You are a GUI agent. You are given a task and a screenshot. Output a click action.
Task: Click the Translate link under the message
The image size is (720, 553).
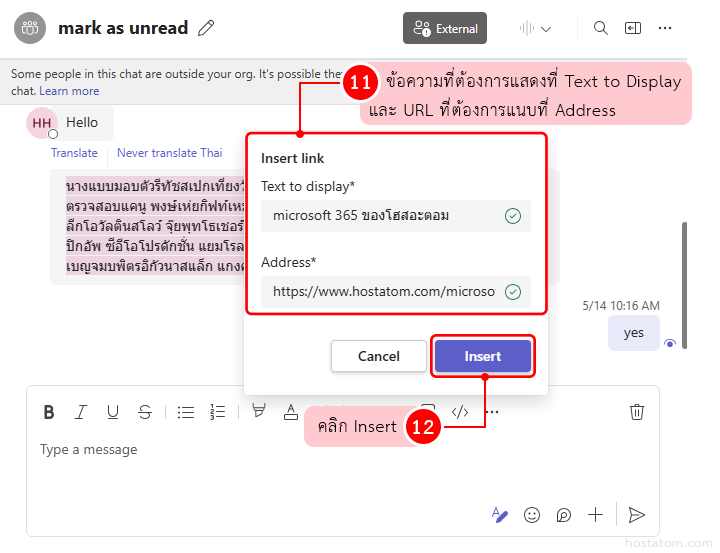[x=74, y=153]
